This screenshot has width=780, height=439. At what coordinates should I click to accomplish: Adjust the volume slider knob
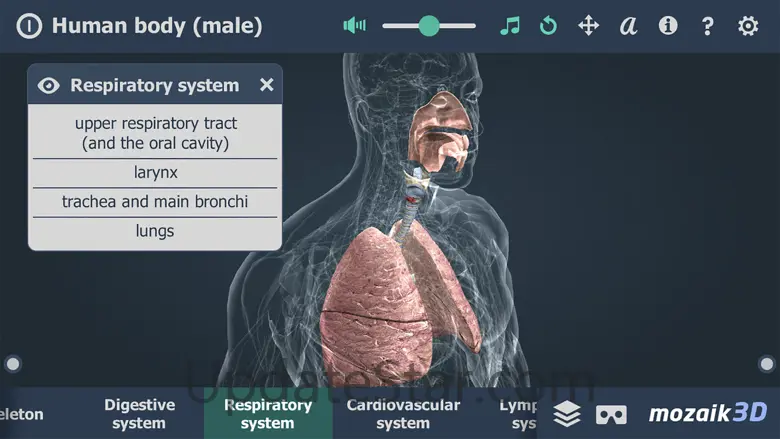point(429,26)
